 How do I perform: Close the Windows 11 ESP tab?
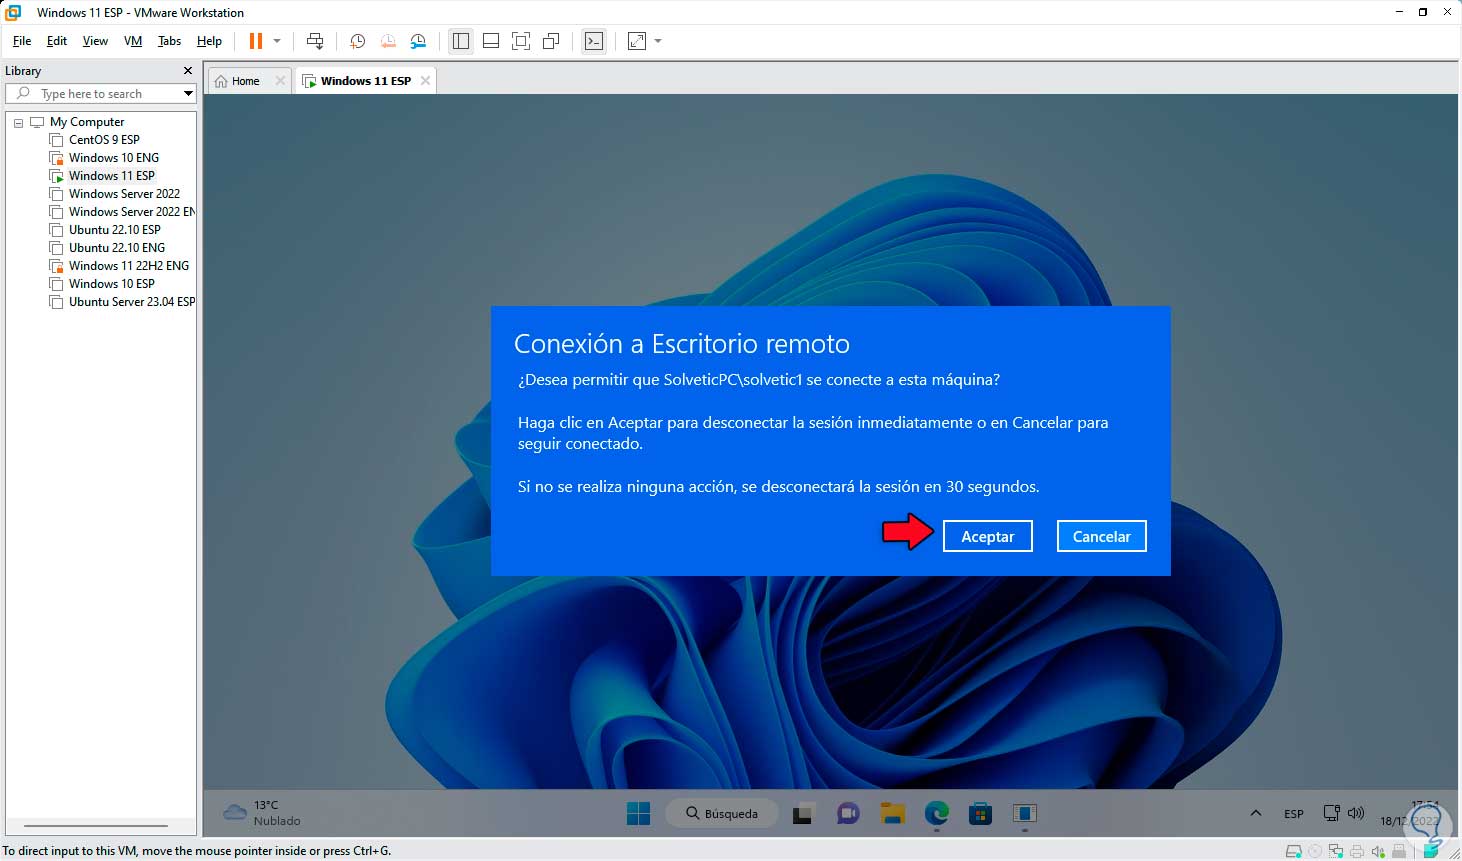(426, 81)
